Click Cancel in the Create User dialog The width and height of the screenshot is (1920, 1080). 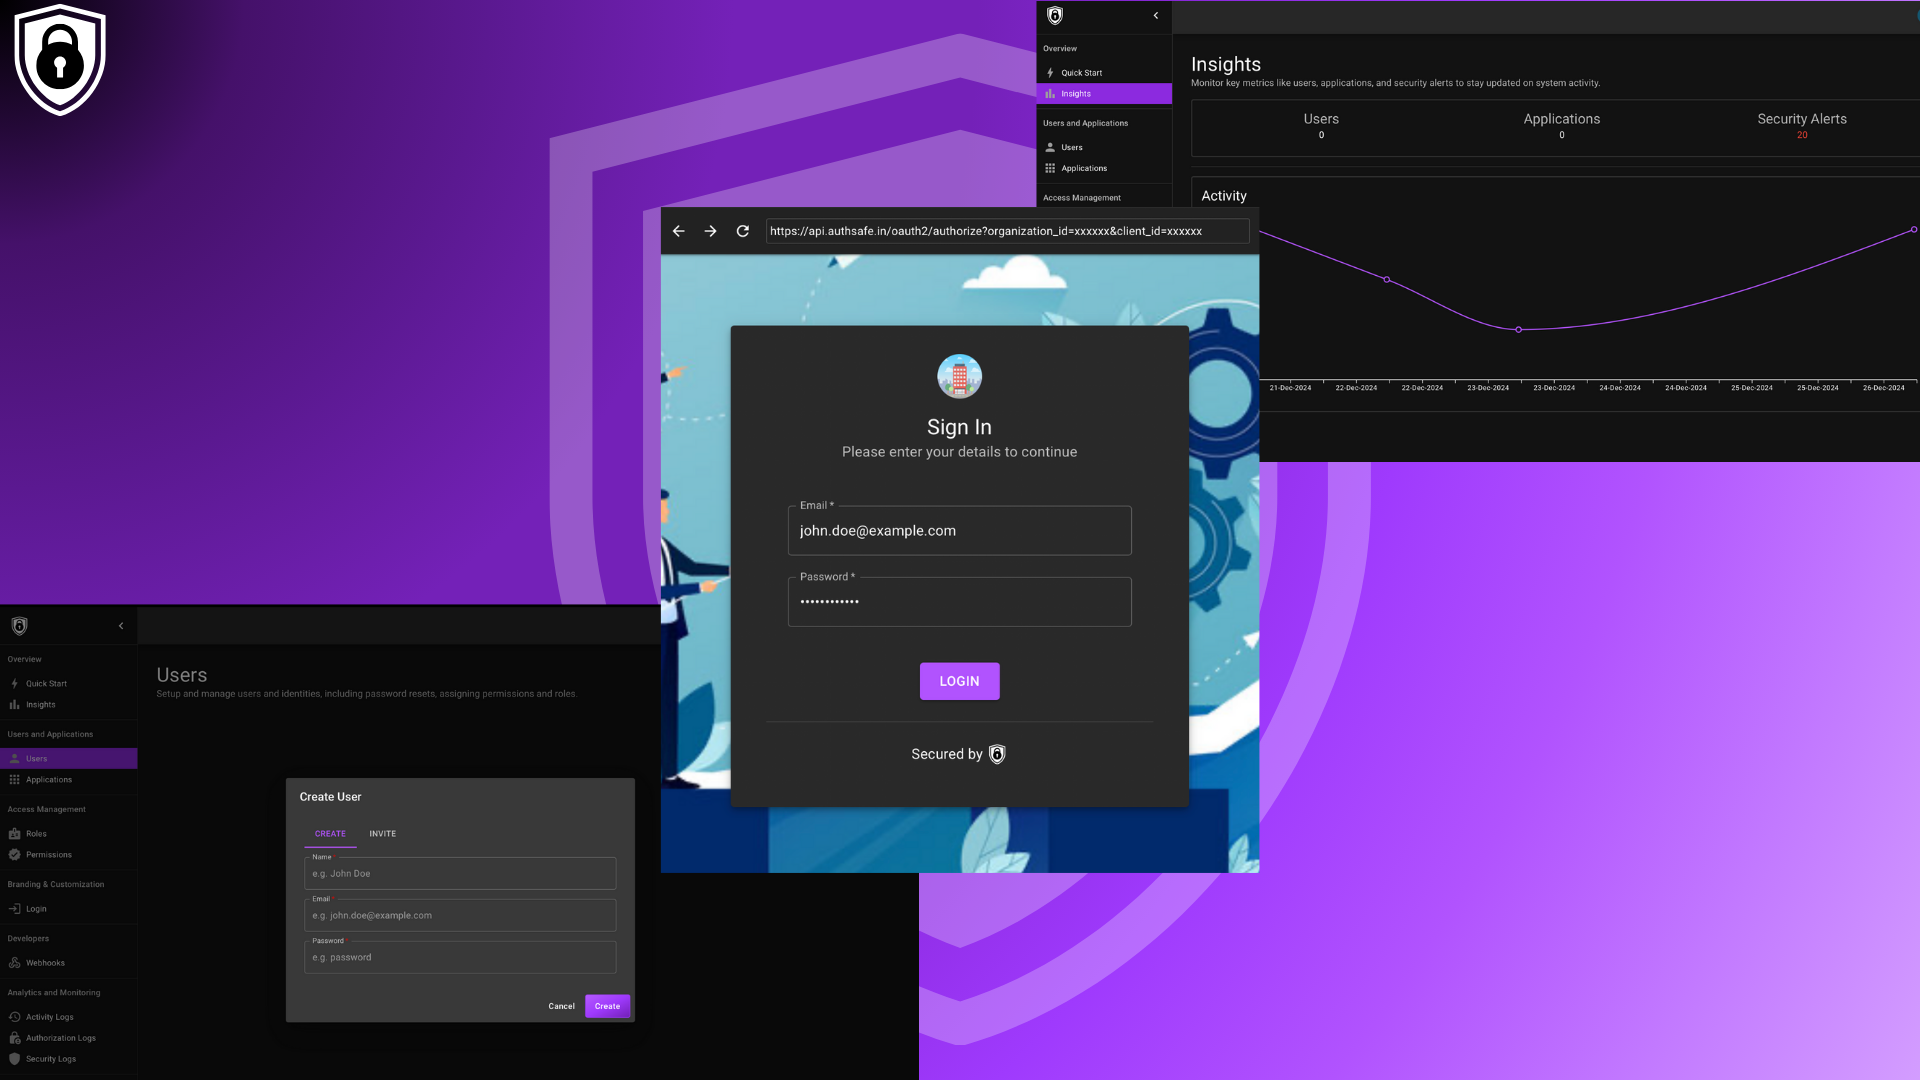561,1006
